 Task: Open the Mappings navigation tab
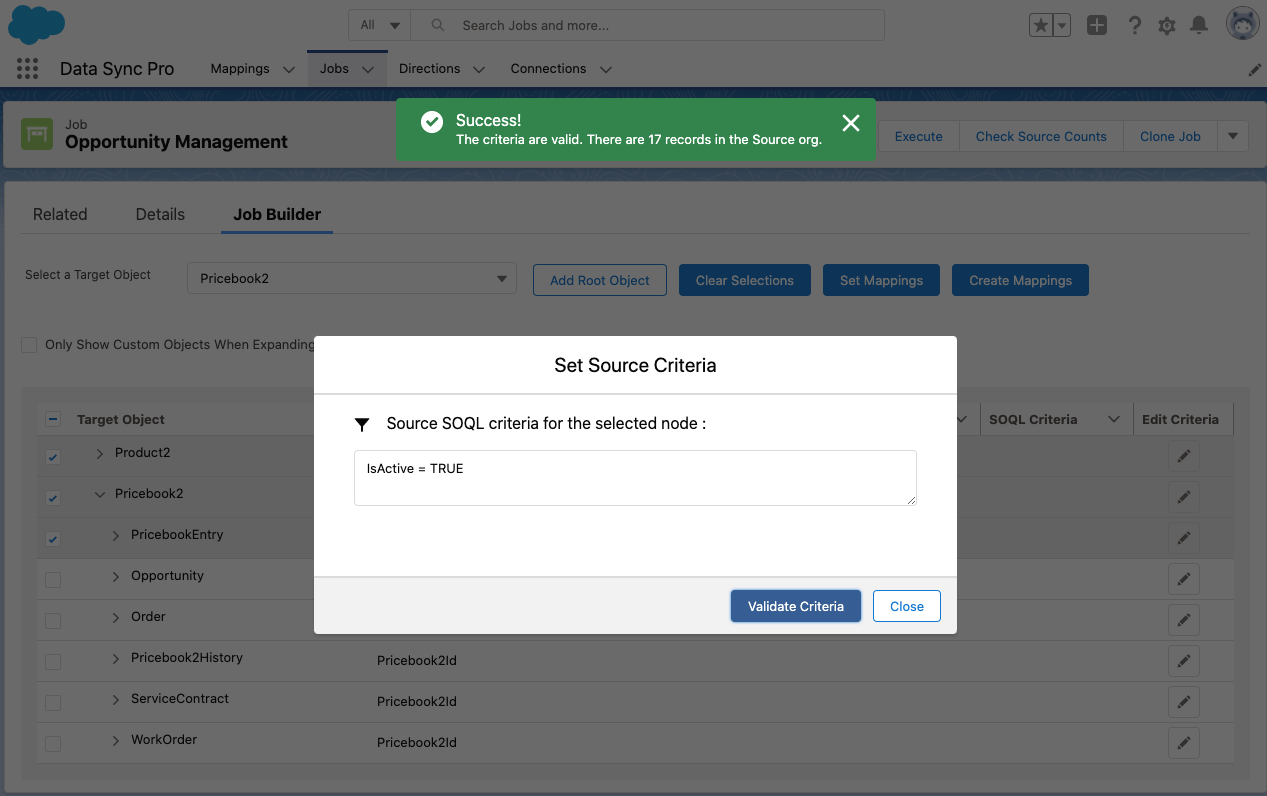[240, 69]
